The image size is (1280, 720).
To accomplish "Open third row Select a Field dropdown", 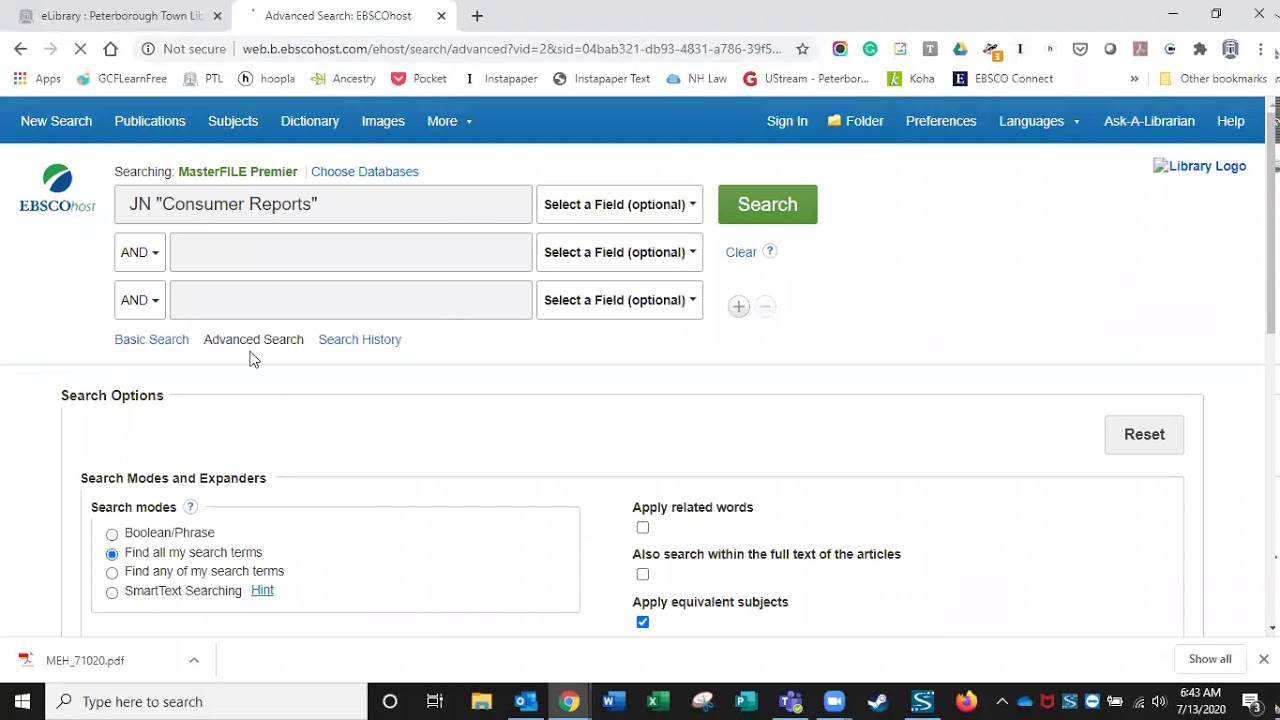I will [620, 300].
